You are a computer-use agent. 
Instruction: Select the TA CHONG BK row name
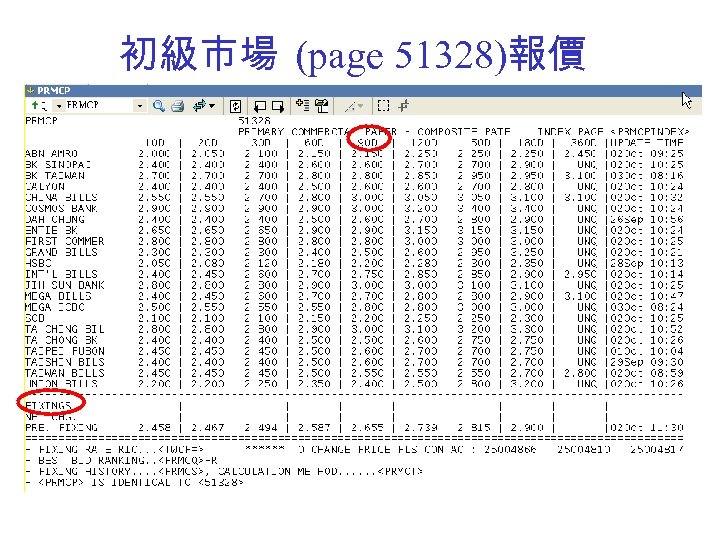[61, 340]
